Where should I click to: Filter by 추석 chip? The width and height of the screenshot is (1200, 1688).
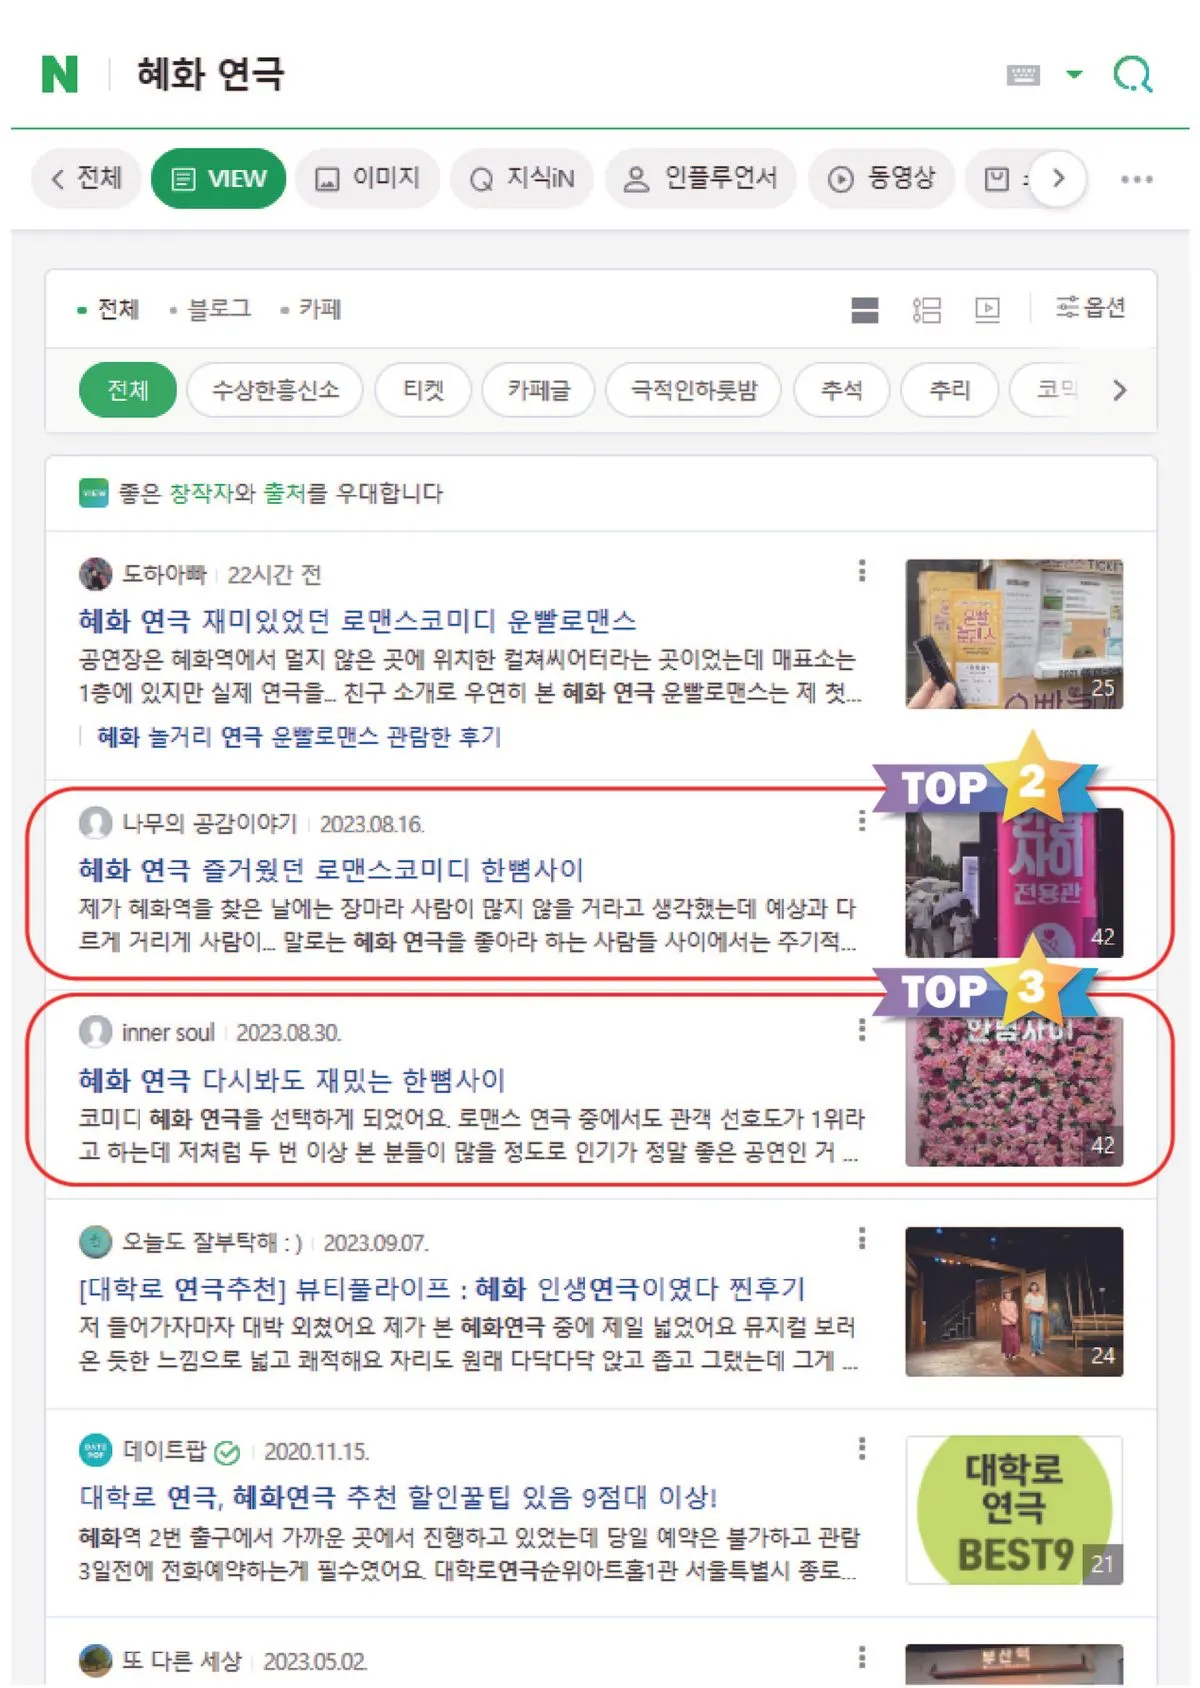pos(841,390)
